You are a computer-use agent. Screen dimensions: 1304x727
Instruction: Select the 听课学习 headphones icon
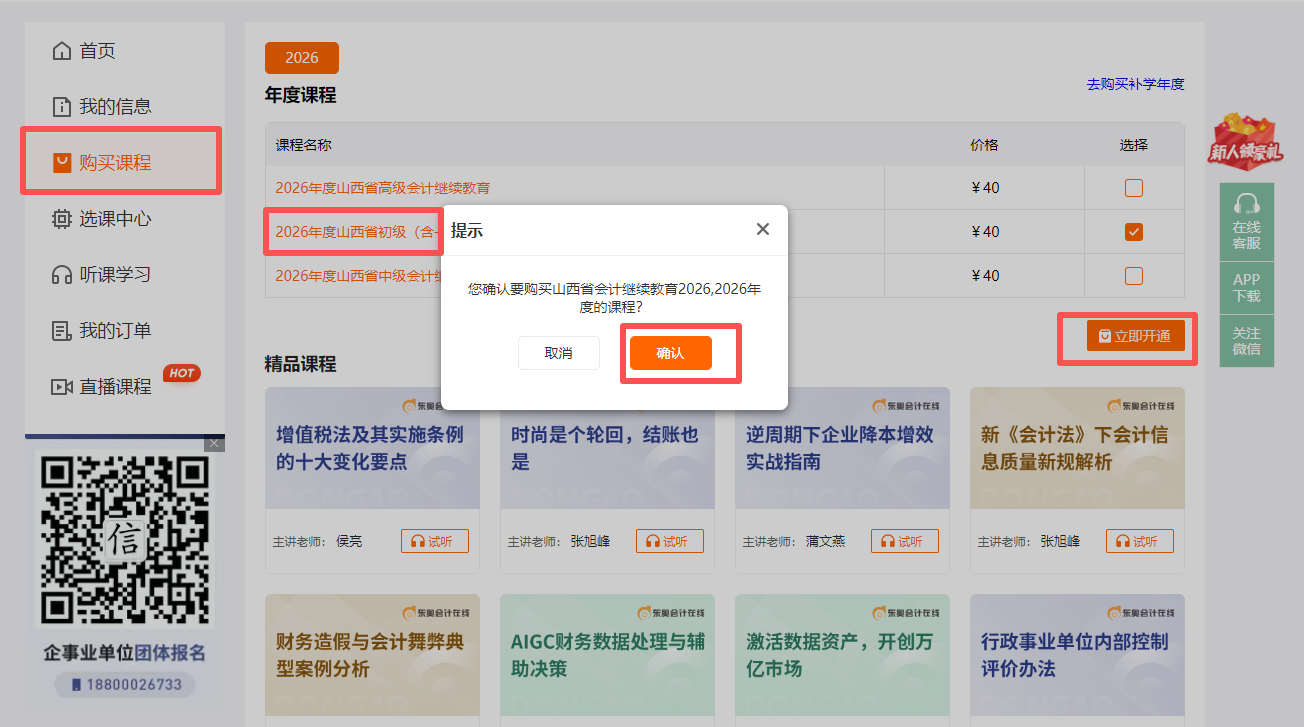(x=62, y=274)
